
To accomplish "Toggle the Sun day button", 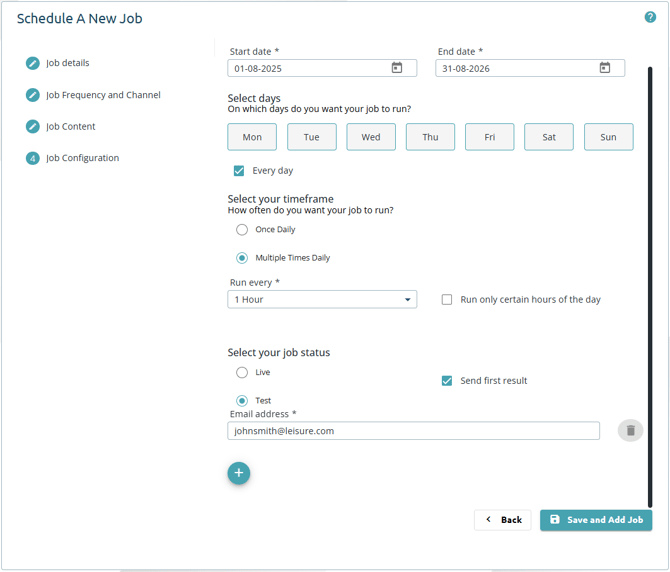I will tap(608, 137).
